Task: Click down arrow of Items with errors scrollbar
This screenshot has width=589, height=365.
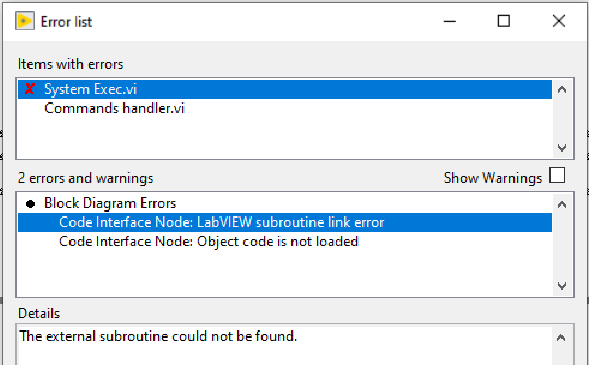Action: pos(562,148)
